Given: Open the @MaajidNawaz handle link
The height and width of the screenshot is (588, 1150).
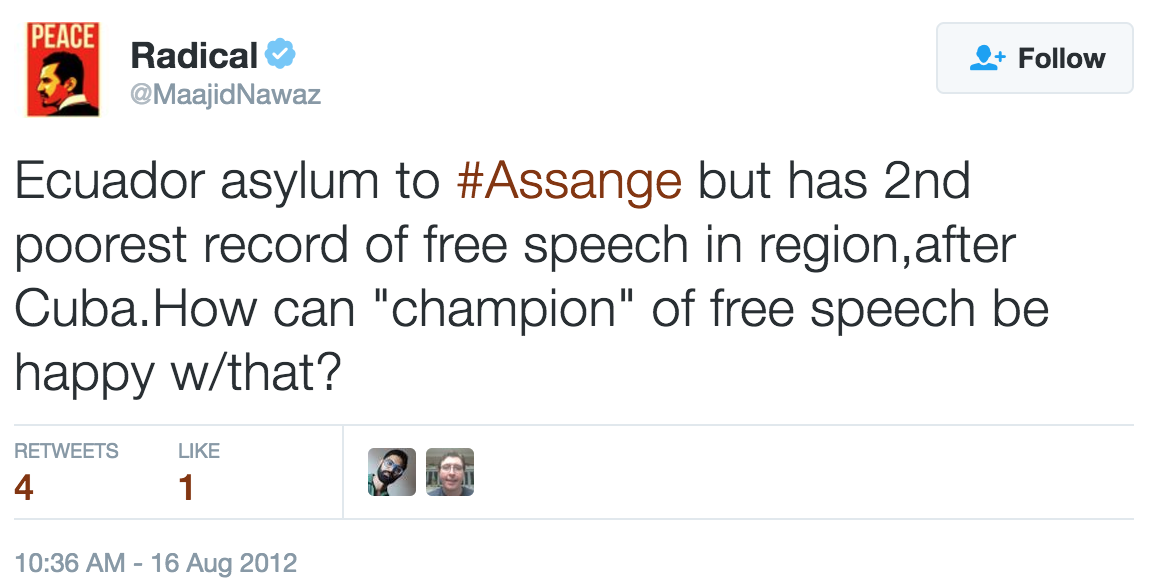Looking at the screenshot, I should tap(226, 95).
